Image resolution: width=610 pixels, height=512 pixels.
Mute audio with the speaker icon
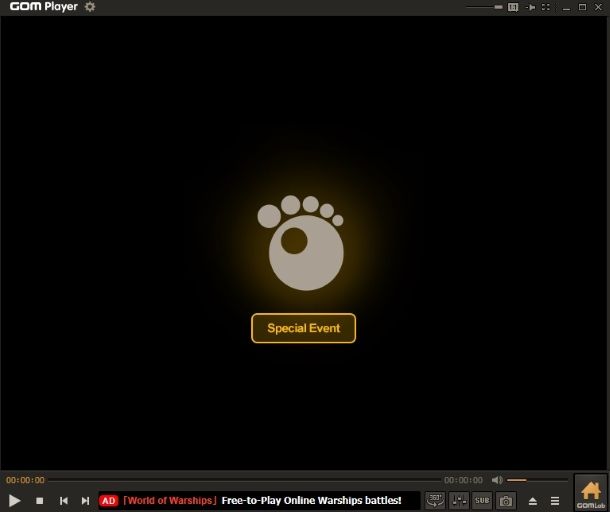(497, 480)
